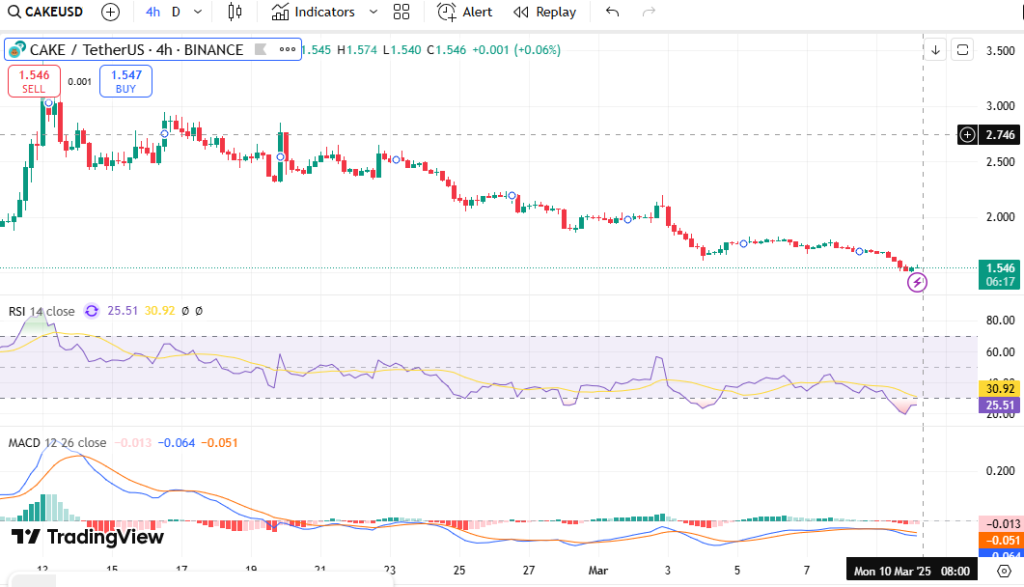This screenshot has height=587, width=1024.
Task: Click the orange MACD signal label -0.051
Action: point(999,540)
